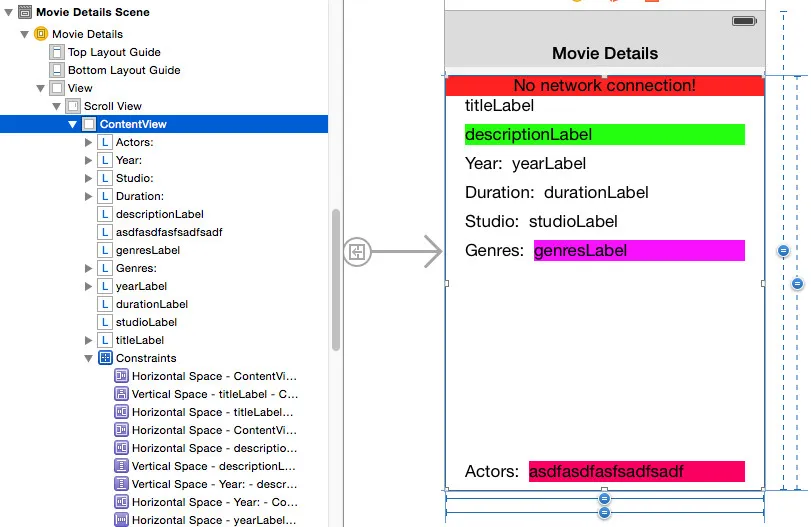Select Top Layout Guide in outline

coord(114,52)
